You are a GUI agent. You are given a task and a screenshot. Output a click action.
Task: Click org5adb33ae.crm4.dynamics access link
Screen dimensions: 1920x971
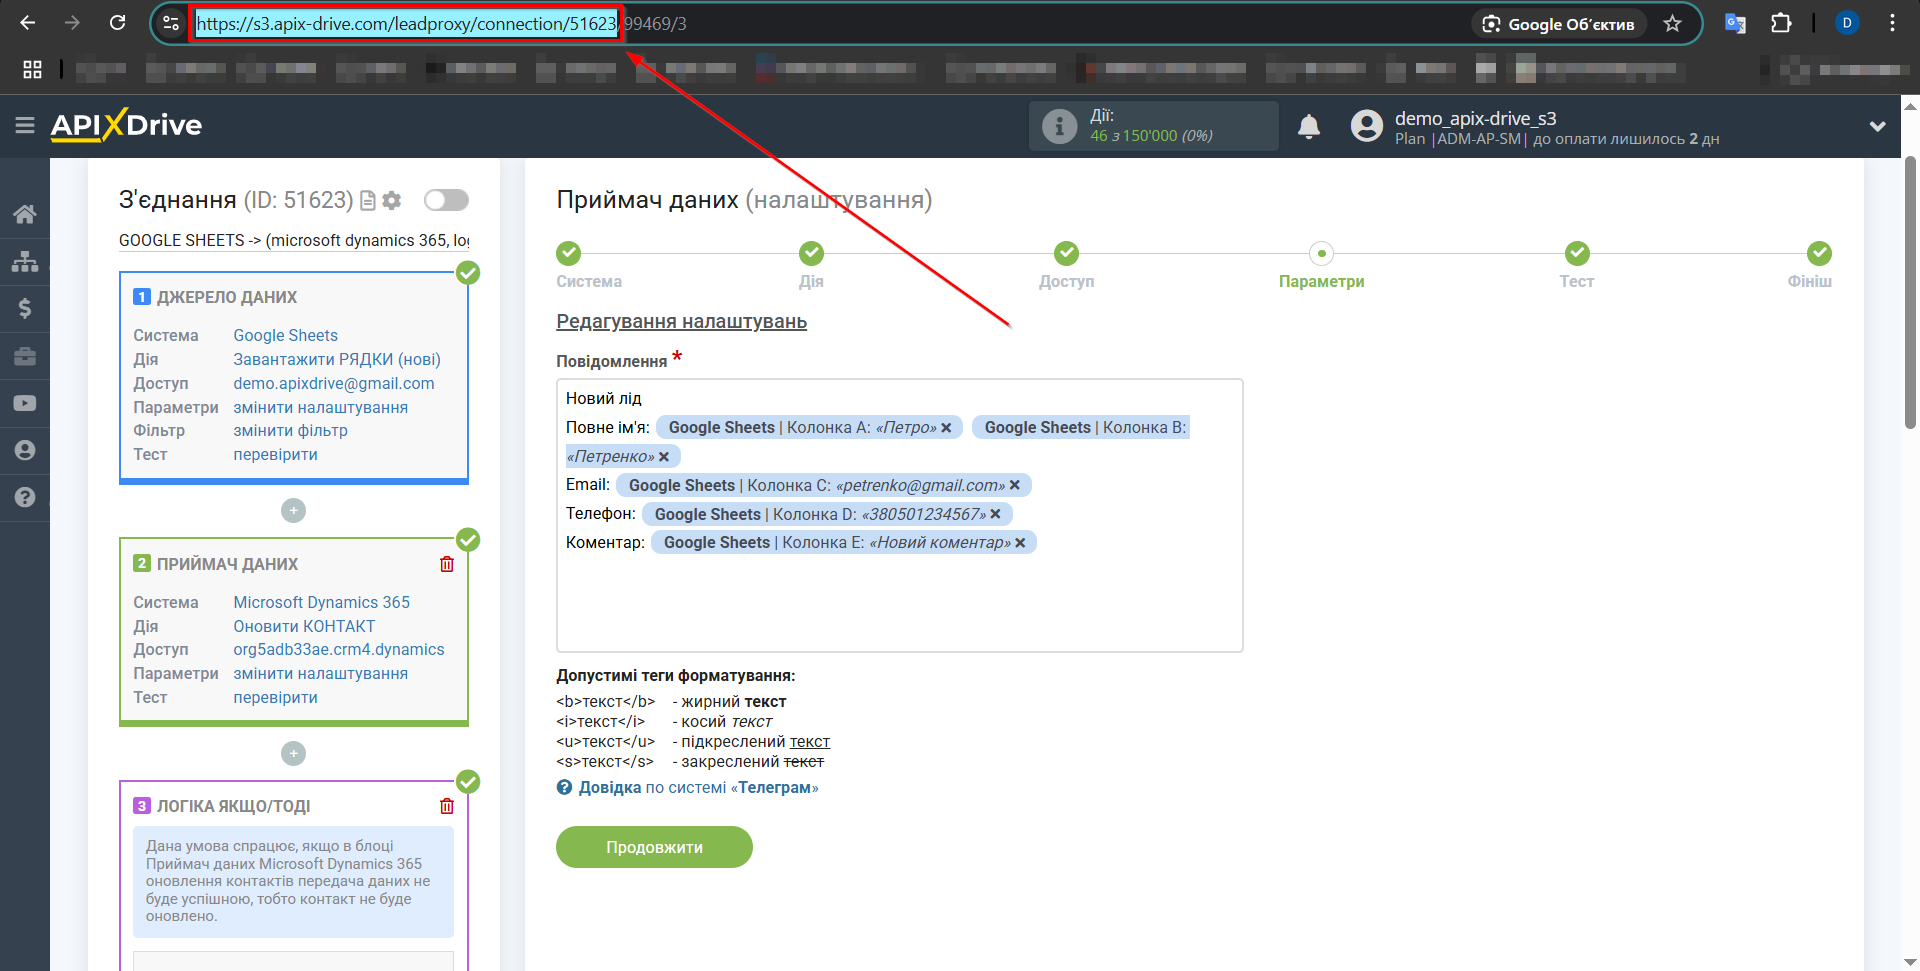click(x=338, y=649)
